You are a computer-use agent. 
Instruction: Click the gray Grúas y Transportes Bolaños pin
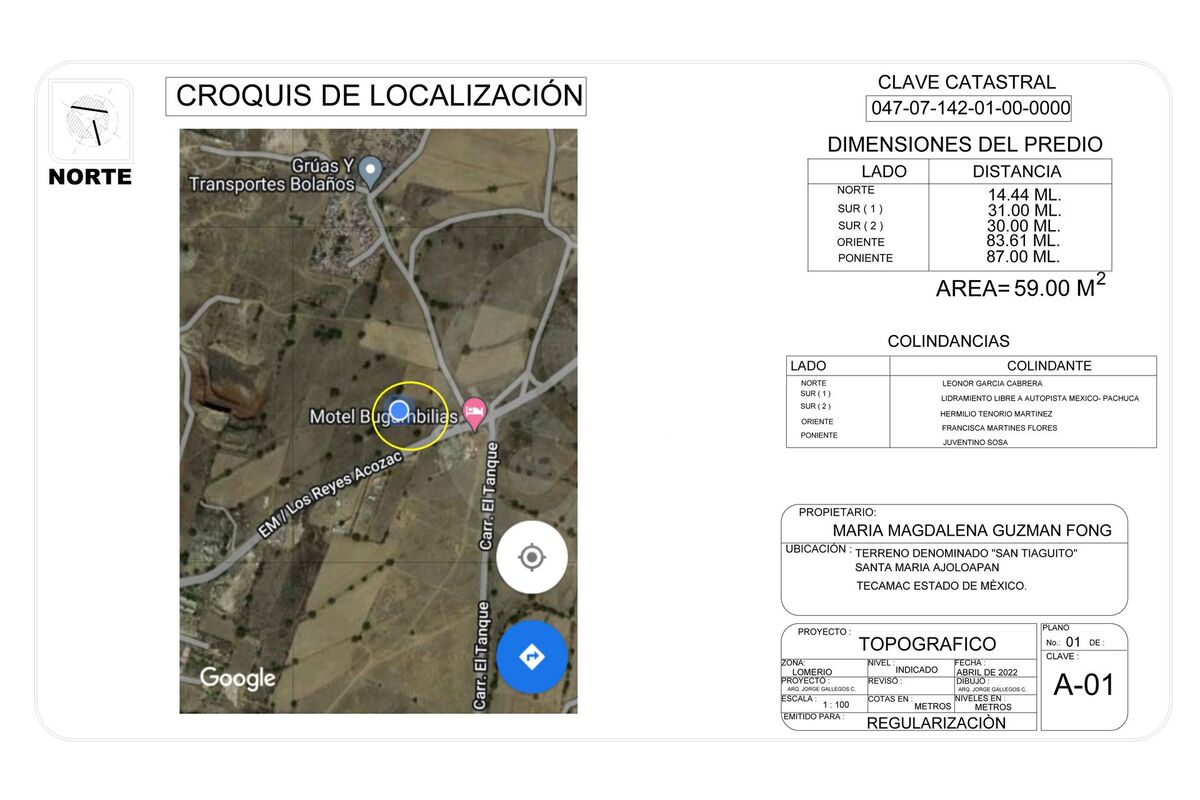(x=371, y=172)
